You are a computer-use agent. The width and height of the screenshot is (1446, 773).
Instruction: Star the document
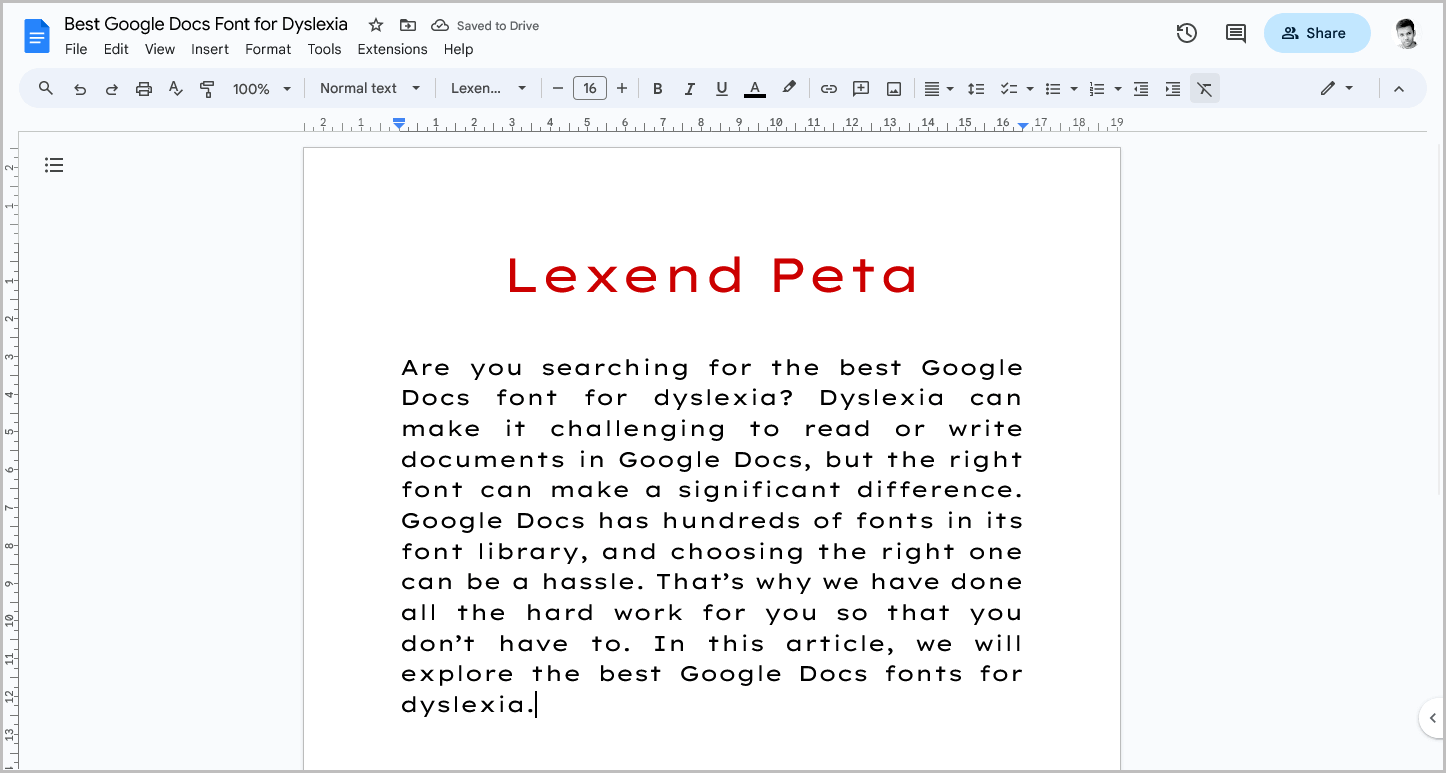point(376,25)
